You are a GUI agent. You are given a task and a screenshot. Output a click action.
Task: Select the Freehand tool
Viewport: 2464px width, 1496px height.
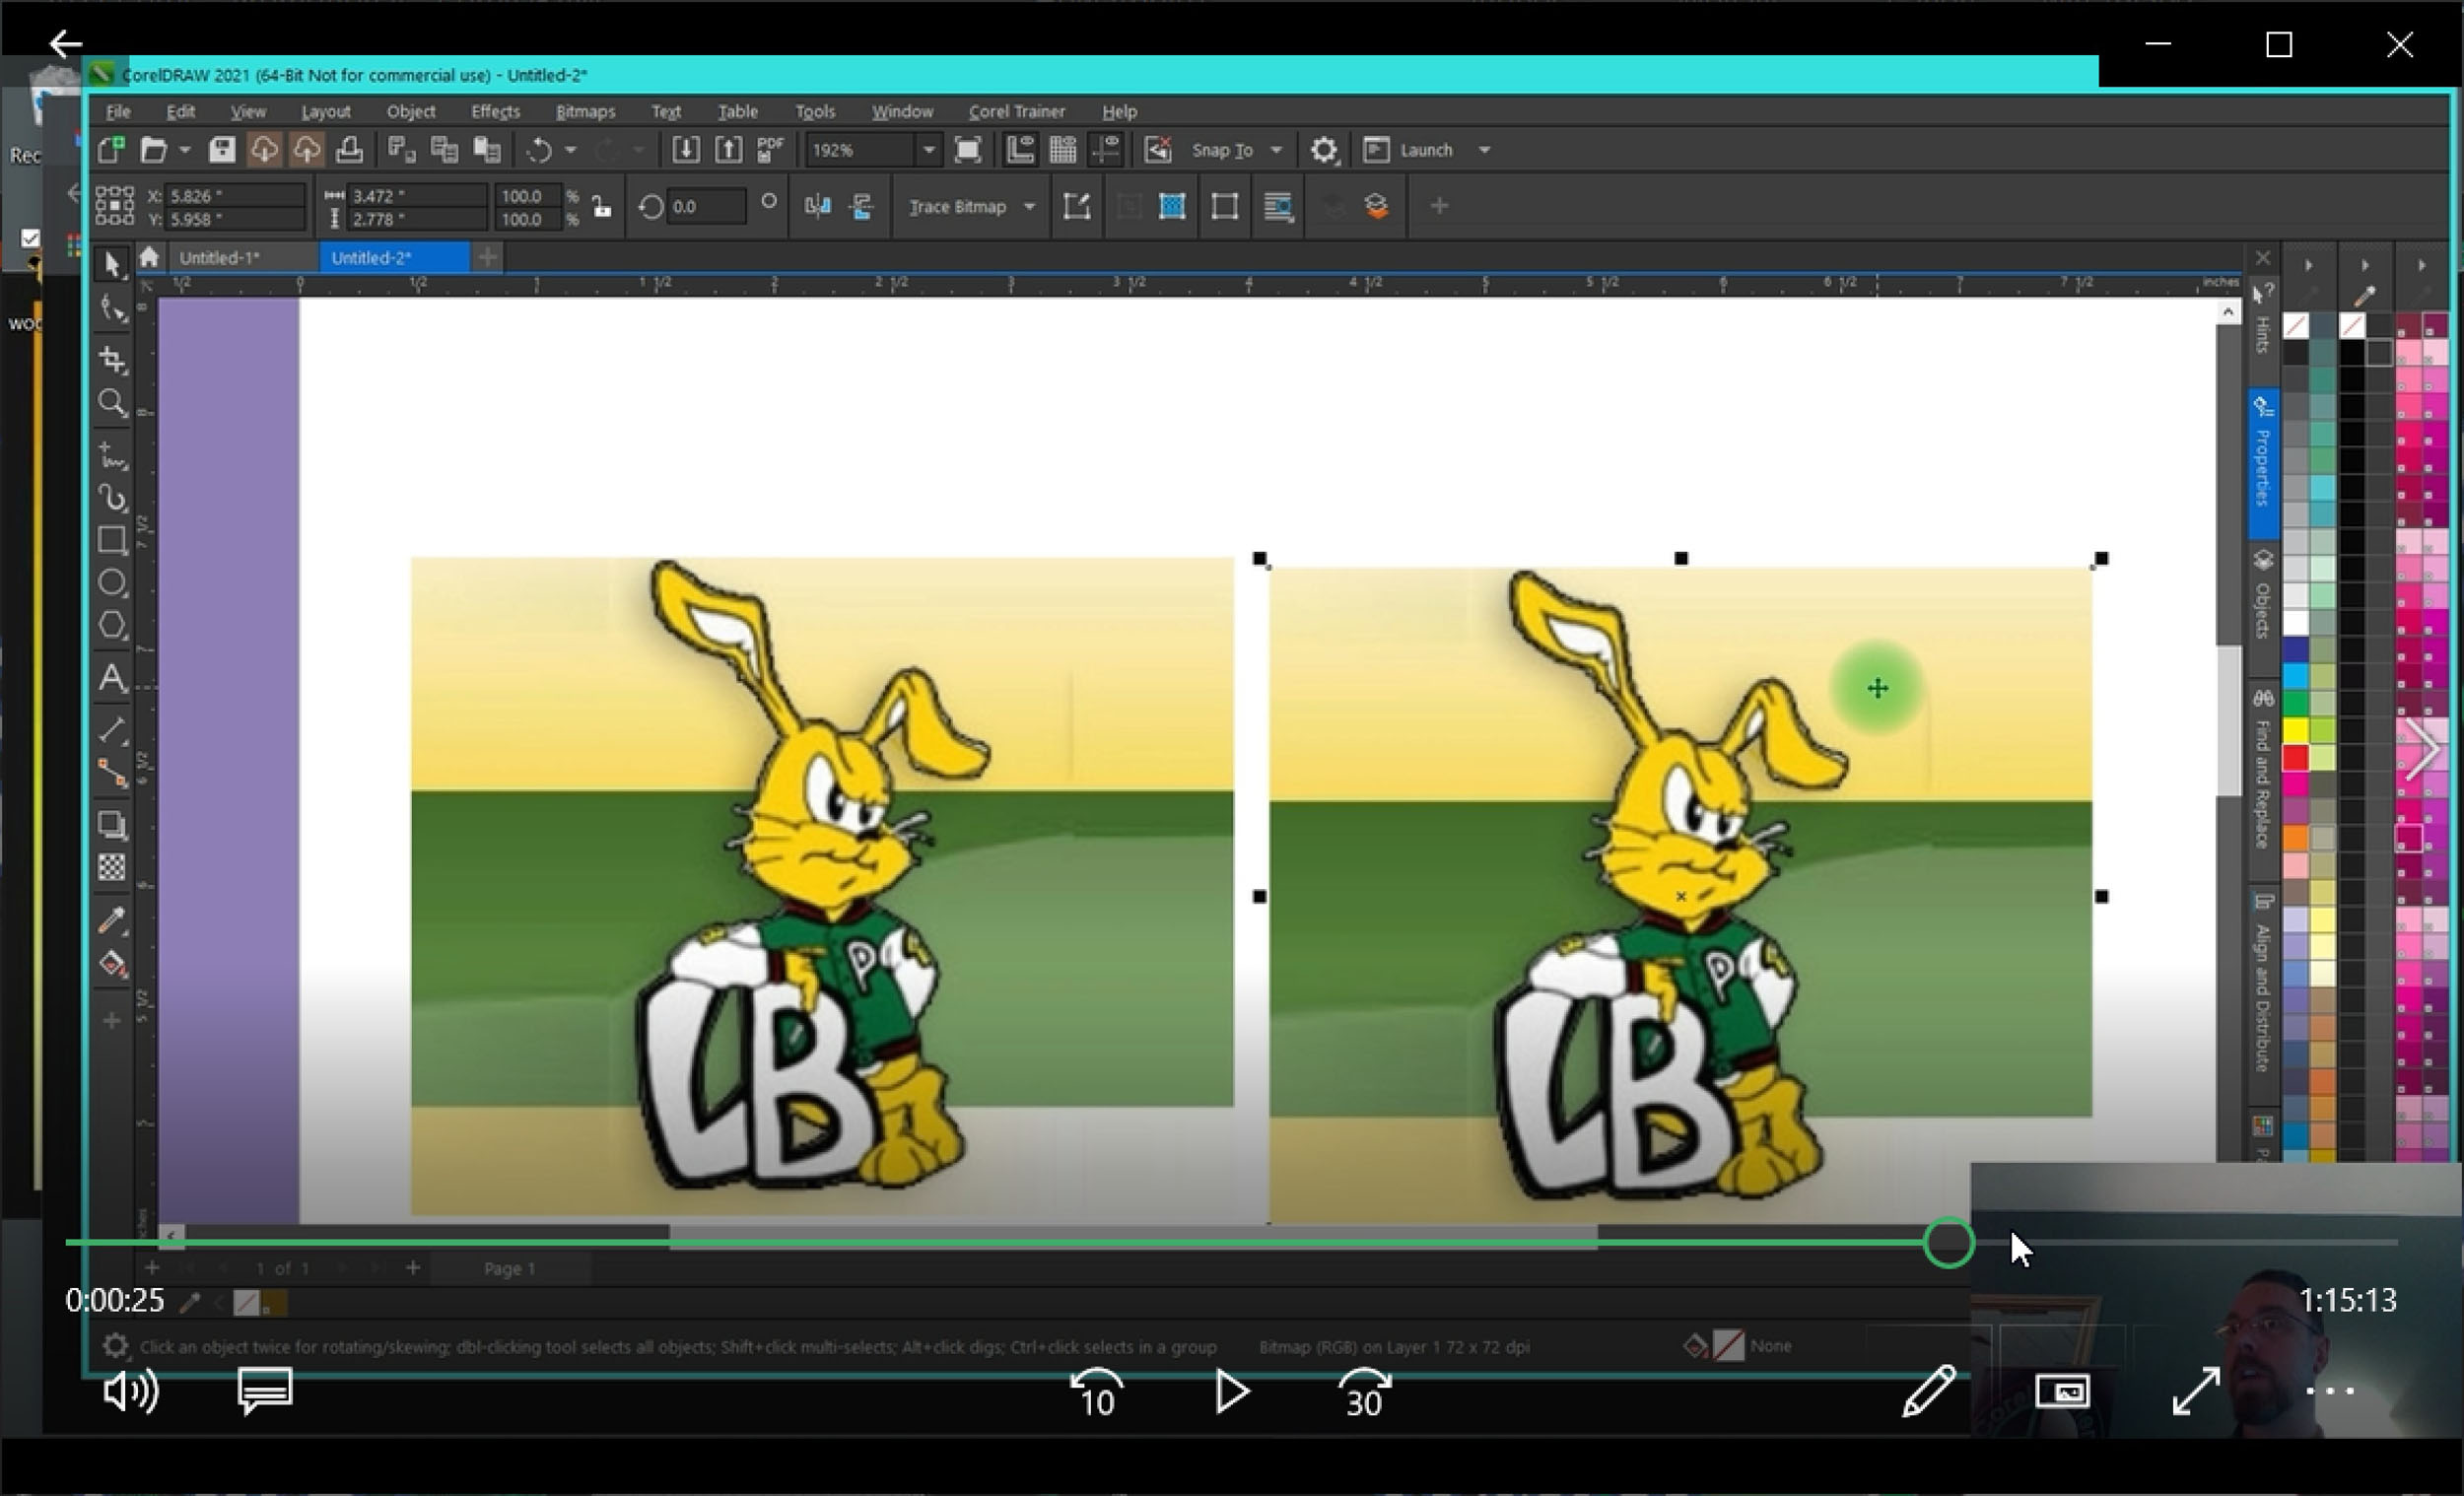click(112, 457)
